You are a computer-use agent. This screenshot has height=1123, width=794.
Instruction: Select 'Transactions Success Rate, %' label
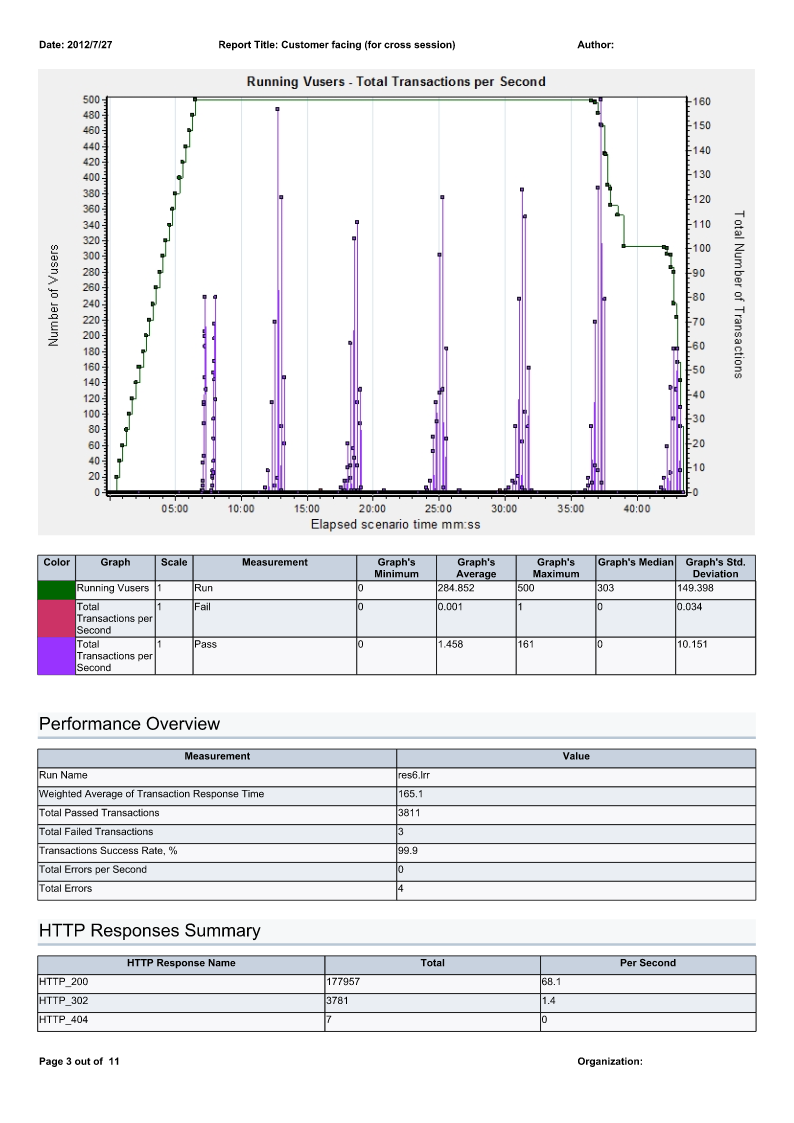(x=108, y=850)
